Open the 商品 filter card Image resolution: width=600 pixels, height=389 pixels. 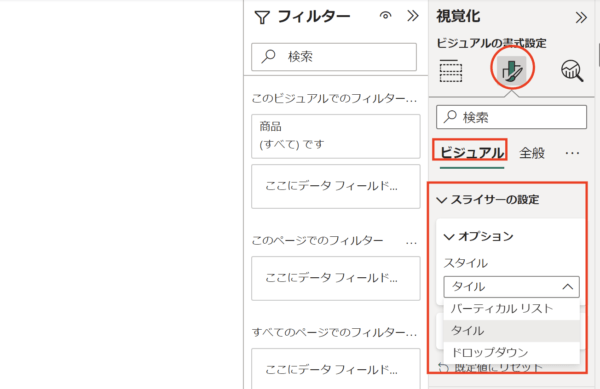click(x=336, y=136)
